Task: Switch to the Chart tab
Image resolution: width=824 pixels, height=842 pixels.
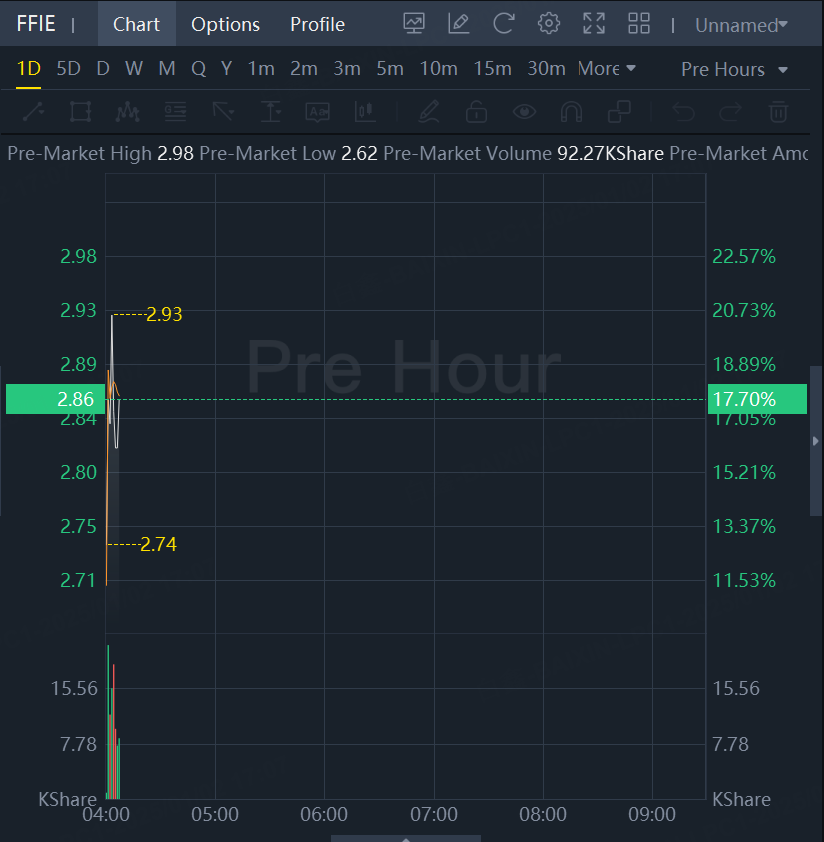Action: point(136,24)
